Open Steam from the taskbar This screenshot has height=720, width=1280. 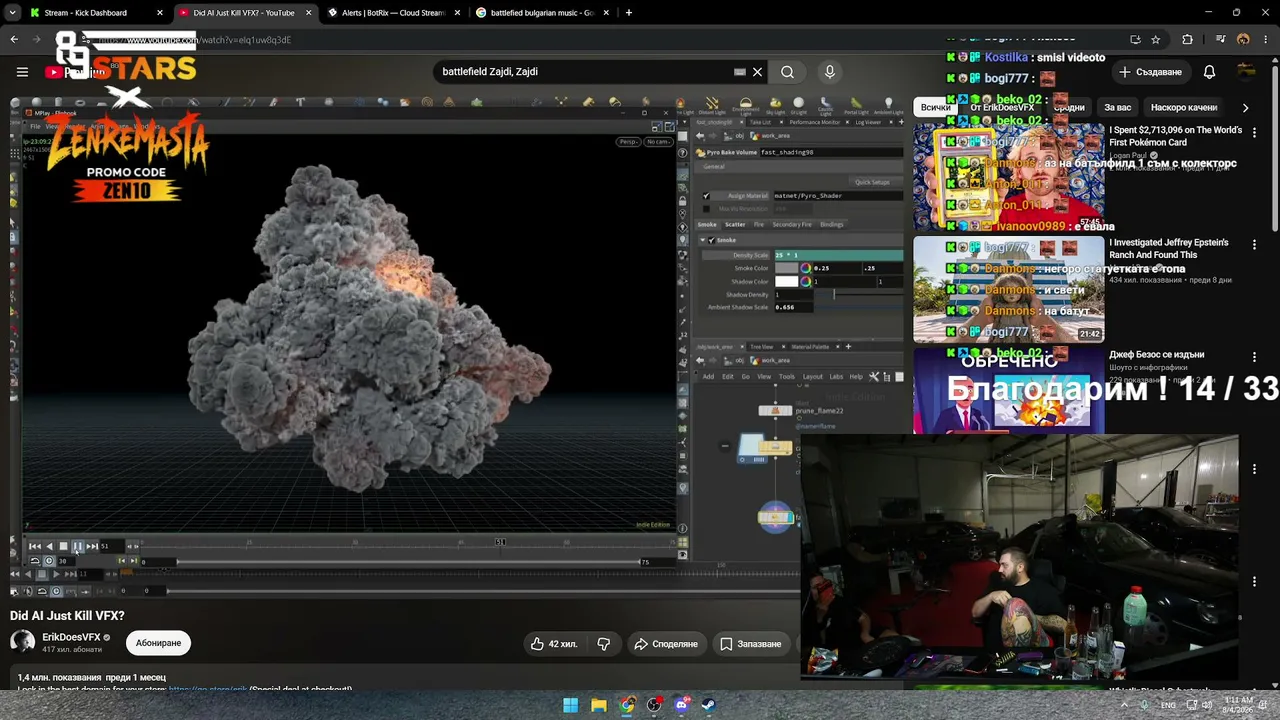coord(709,705)
